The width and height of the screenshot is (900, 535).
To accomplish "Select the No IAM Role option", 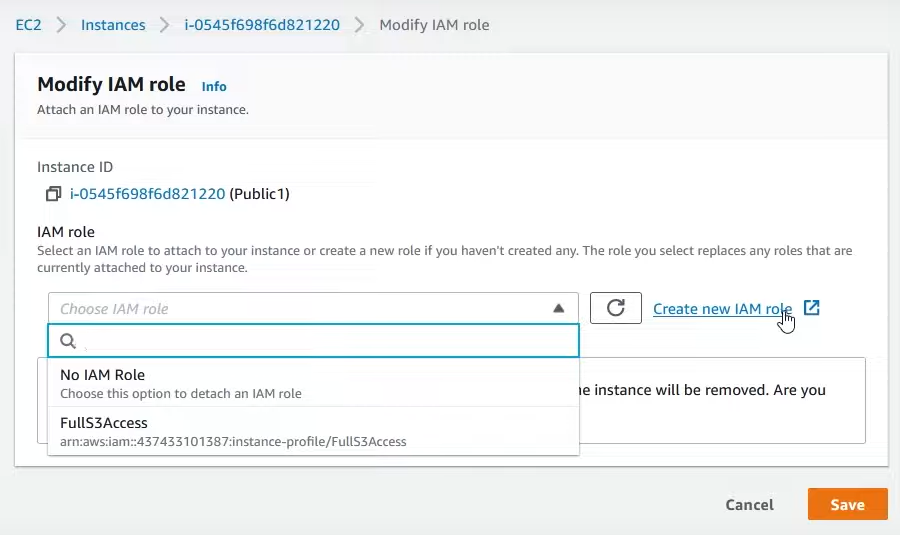I will [313, 383].
